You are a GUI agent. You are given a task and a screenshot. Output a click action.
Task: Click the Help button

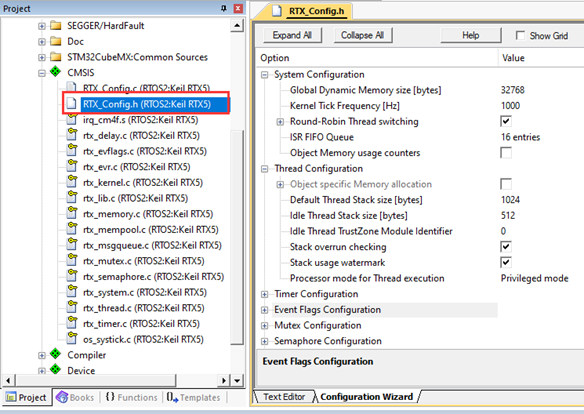[471, 35]
